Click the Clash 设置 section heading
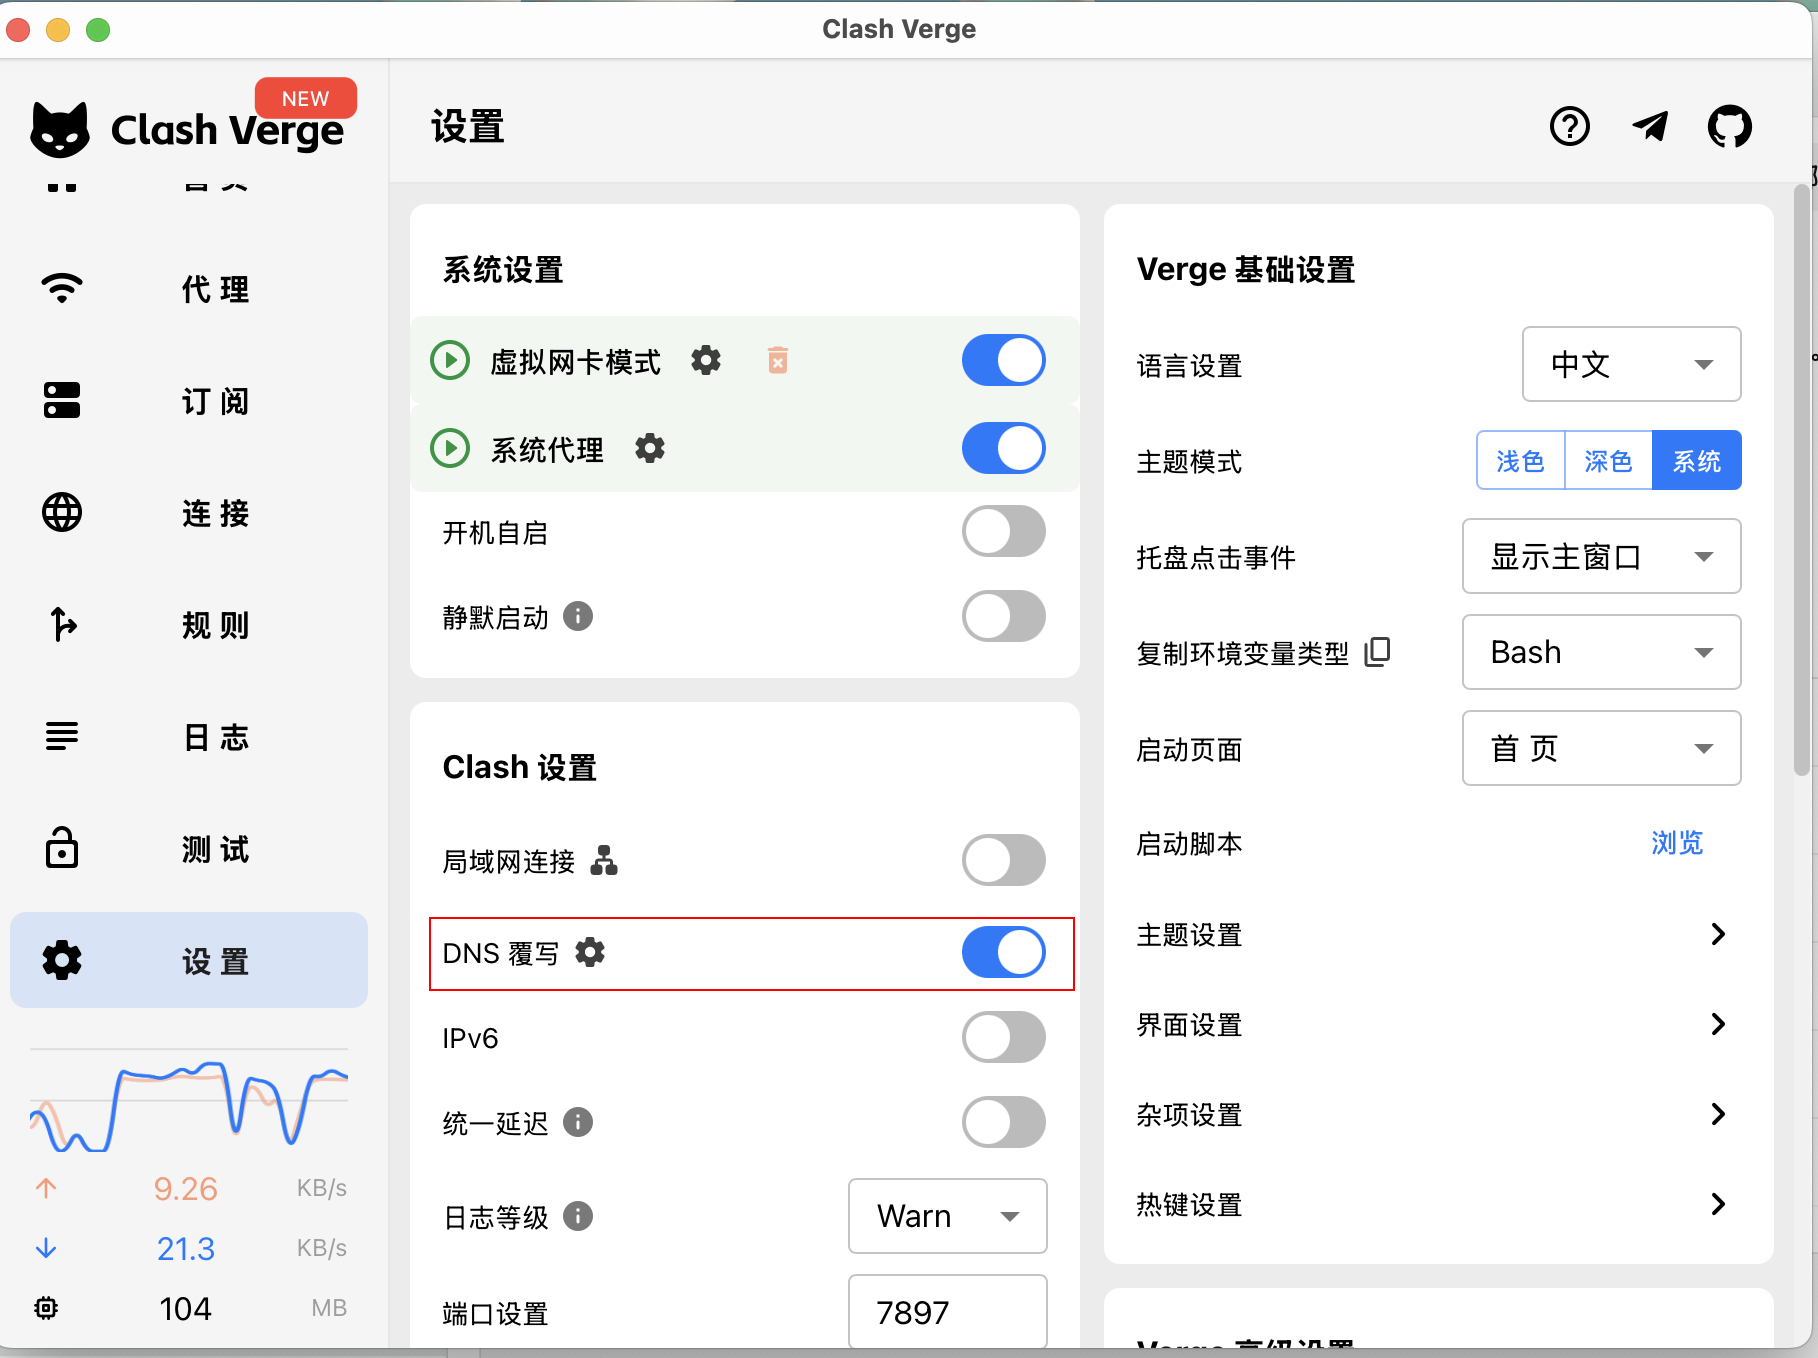Screen dimensions: 1818x1358 (520, 767)
